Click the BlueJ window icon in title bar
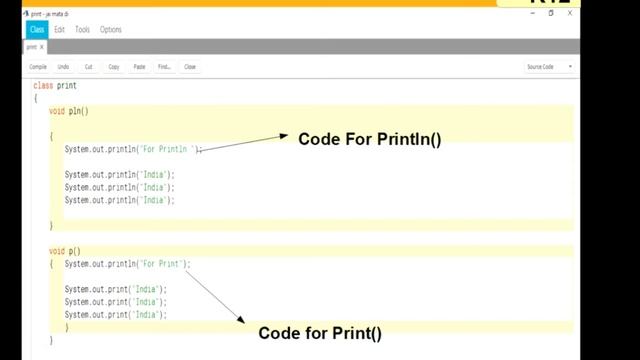 (x=26, y=13)
